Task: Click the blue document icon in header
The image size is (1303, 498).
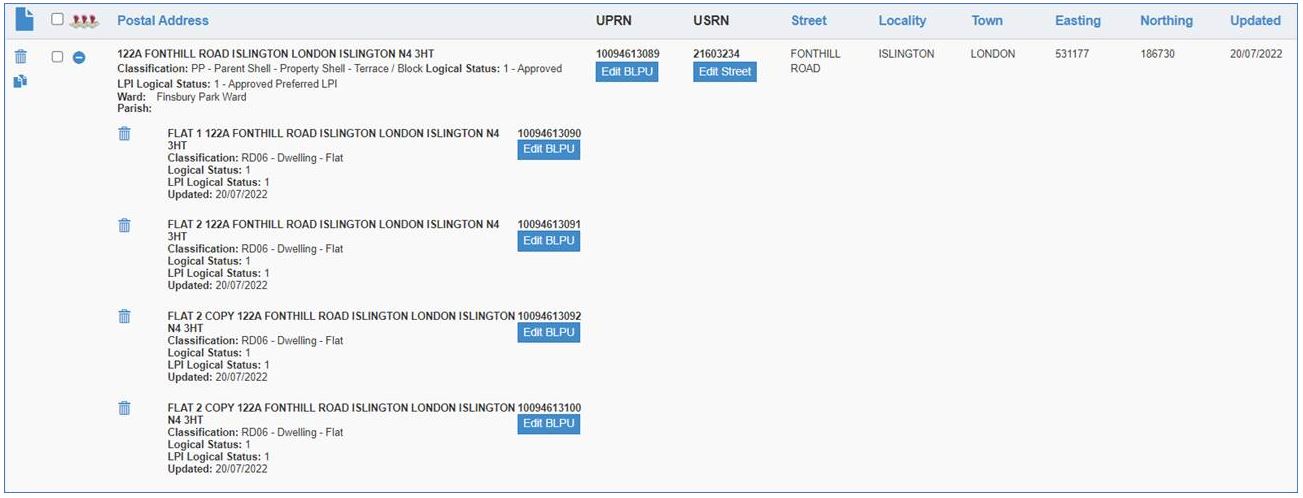Action: [24, 19]
